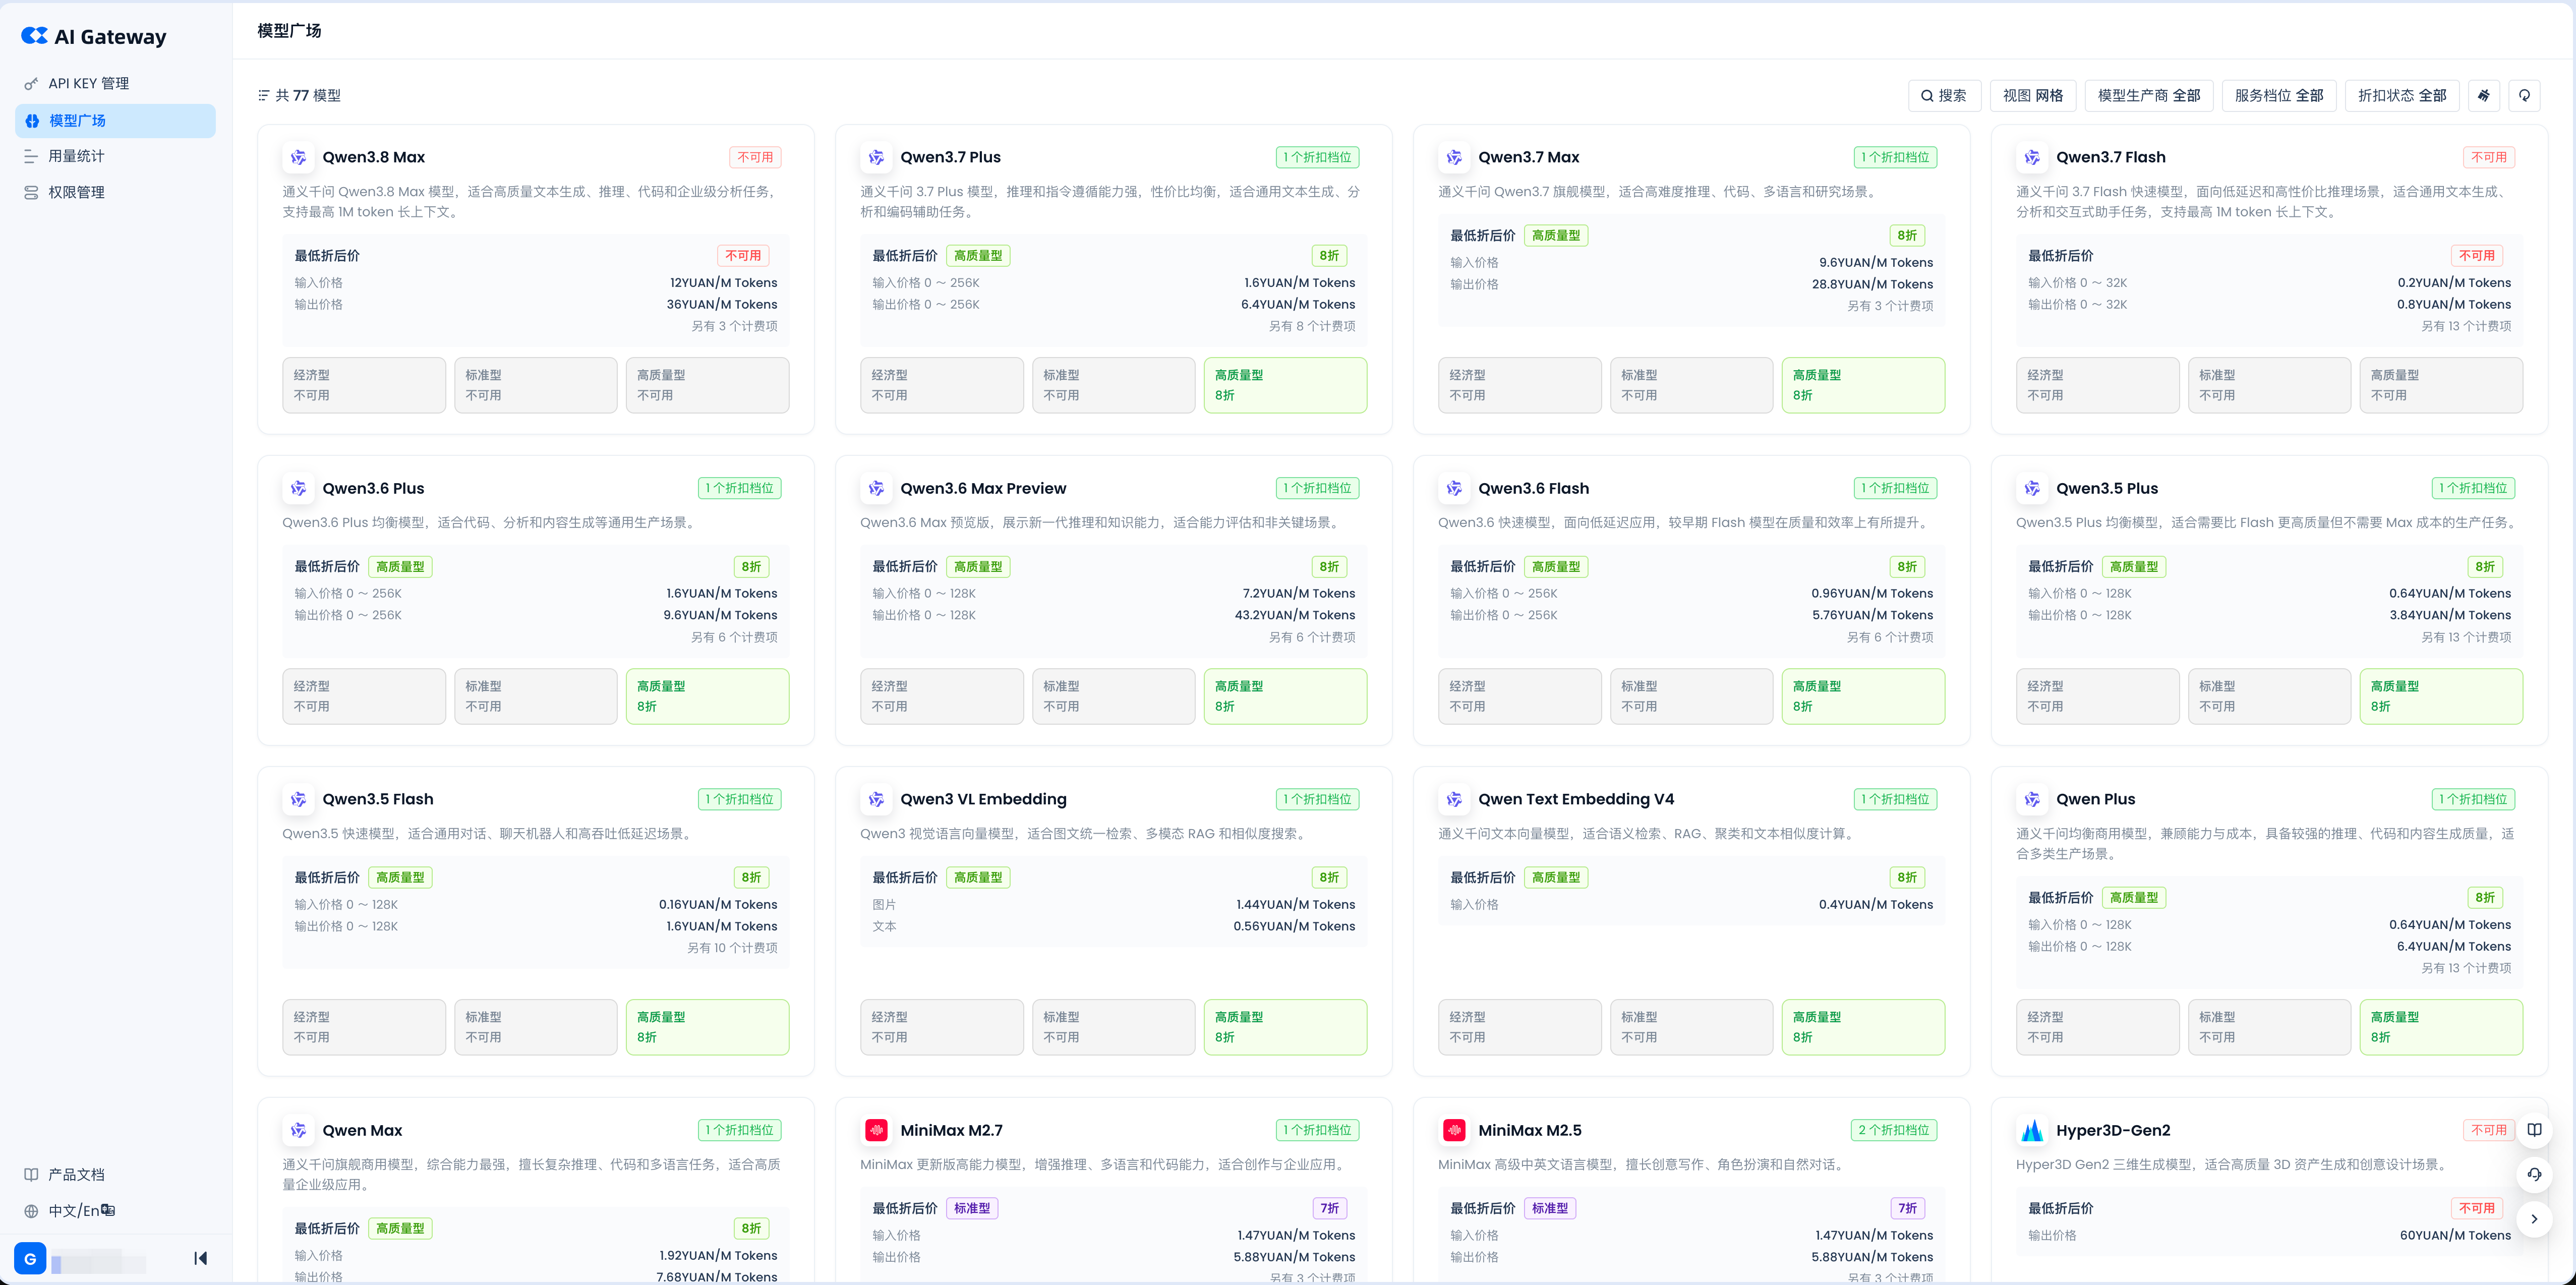Screen dimensions: 2576x1285
Task: Click the 共 77 模型 count label
Action: pyautogui.click(x=308, y=96)
